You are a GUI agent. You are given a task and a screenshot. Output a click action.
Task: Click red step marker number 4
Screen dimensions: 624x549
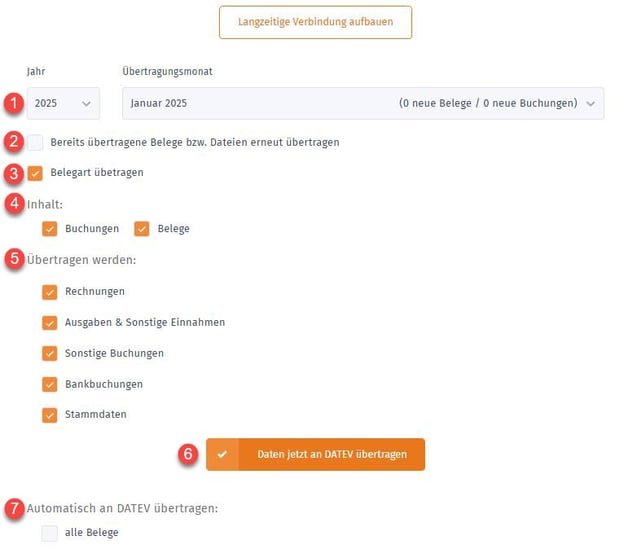(x=13, y=203)
